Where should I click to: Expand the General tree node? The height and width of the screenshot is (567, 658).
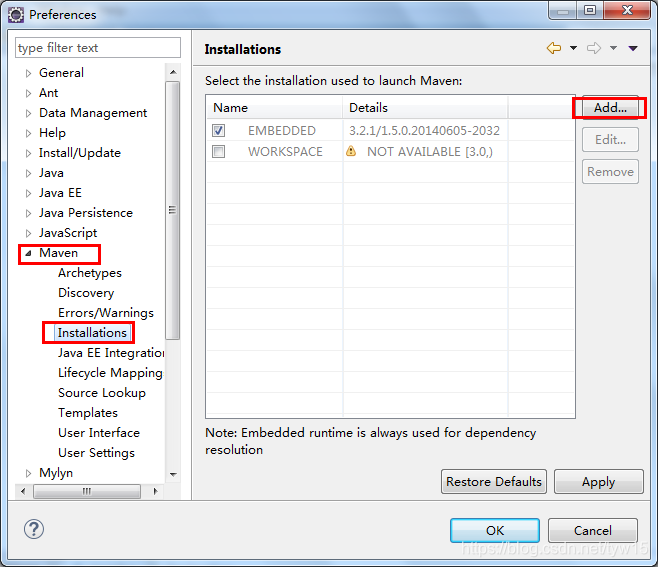28,73
